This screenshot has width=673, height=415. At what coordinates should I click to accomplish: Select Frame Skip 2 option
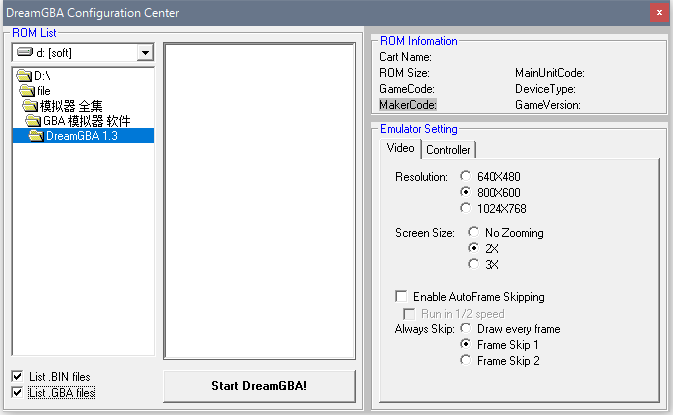[x=465, y=361]
